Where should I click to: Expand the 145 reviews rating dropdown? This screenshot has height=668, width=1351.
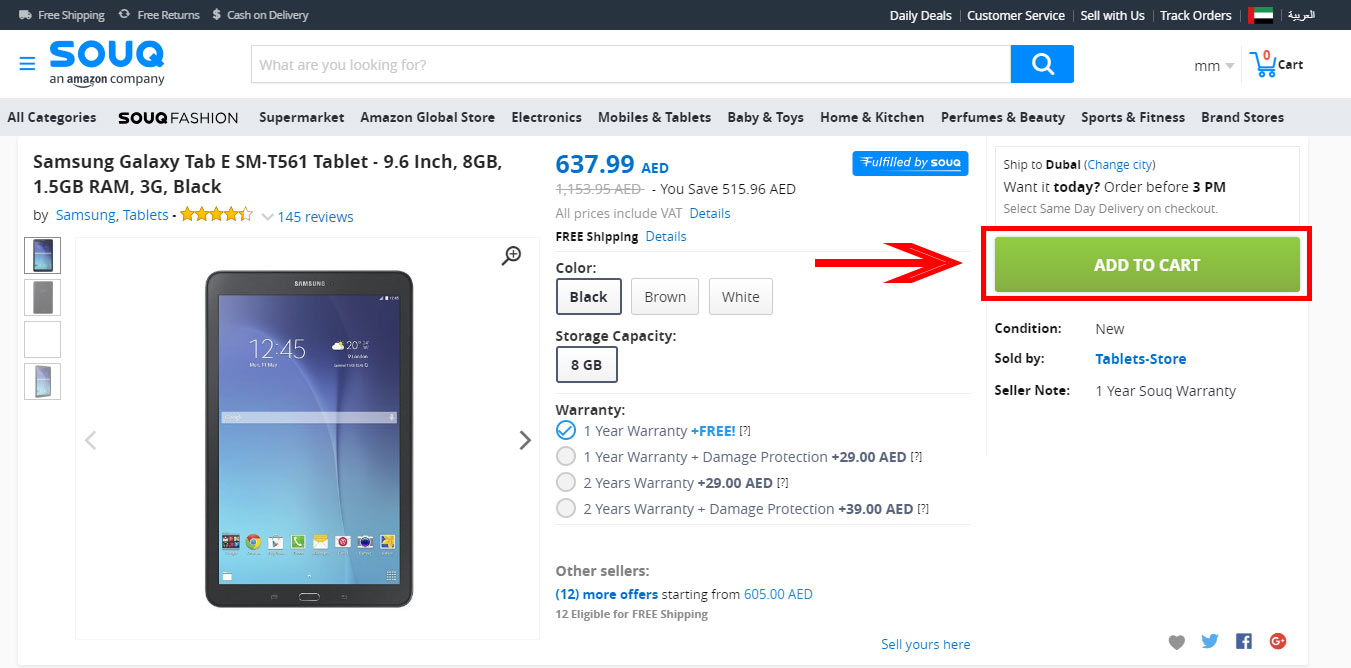(x=268, y=217)
